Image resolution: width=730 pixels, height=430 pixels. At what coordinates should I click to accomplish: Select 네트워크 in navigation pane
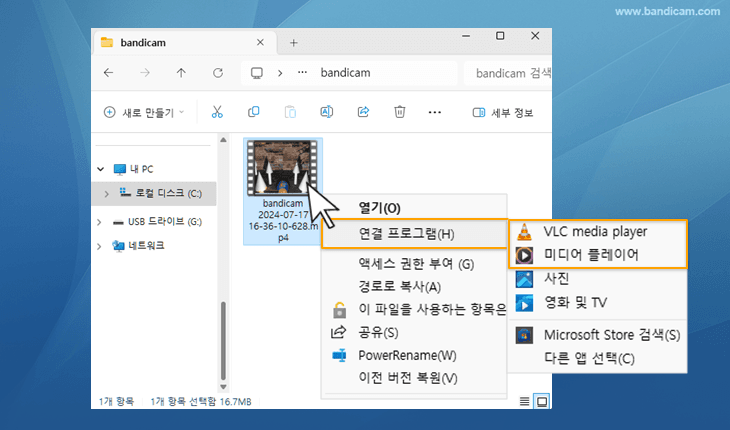click(146, 246)
